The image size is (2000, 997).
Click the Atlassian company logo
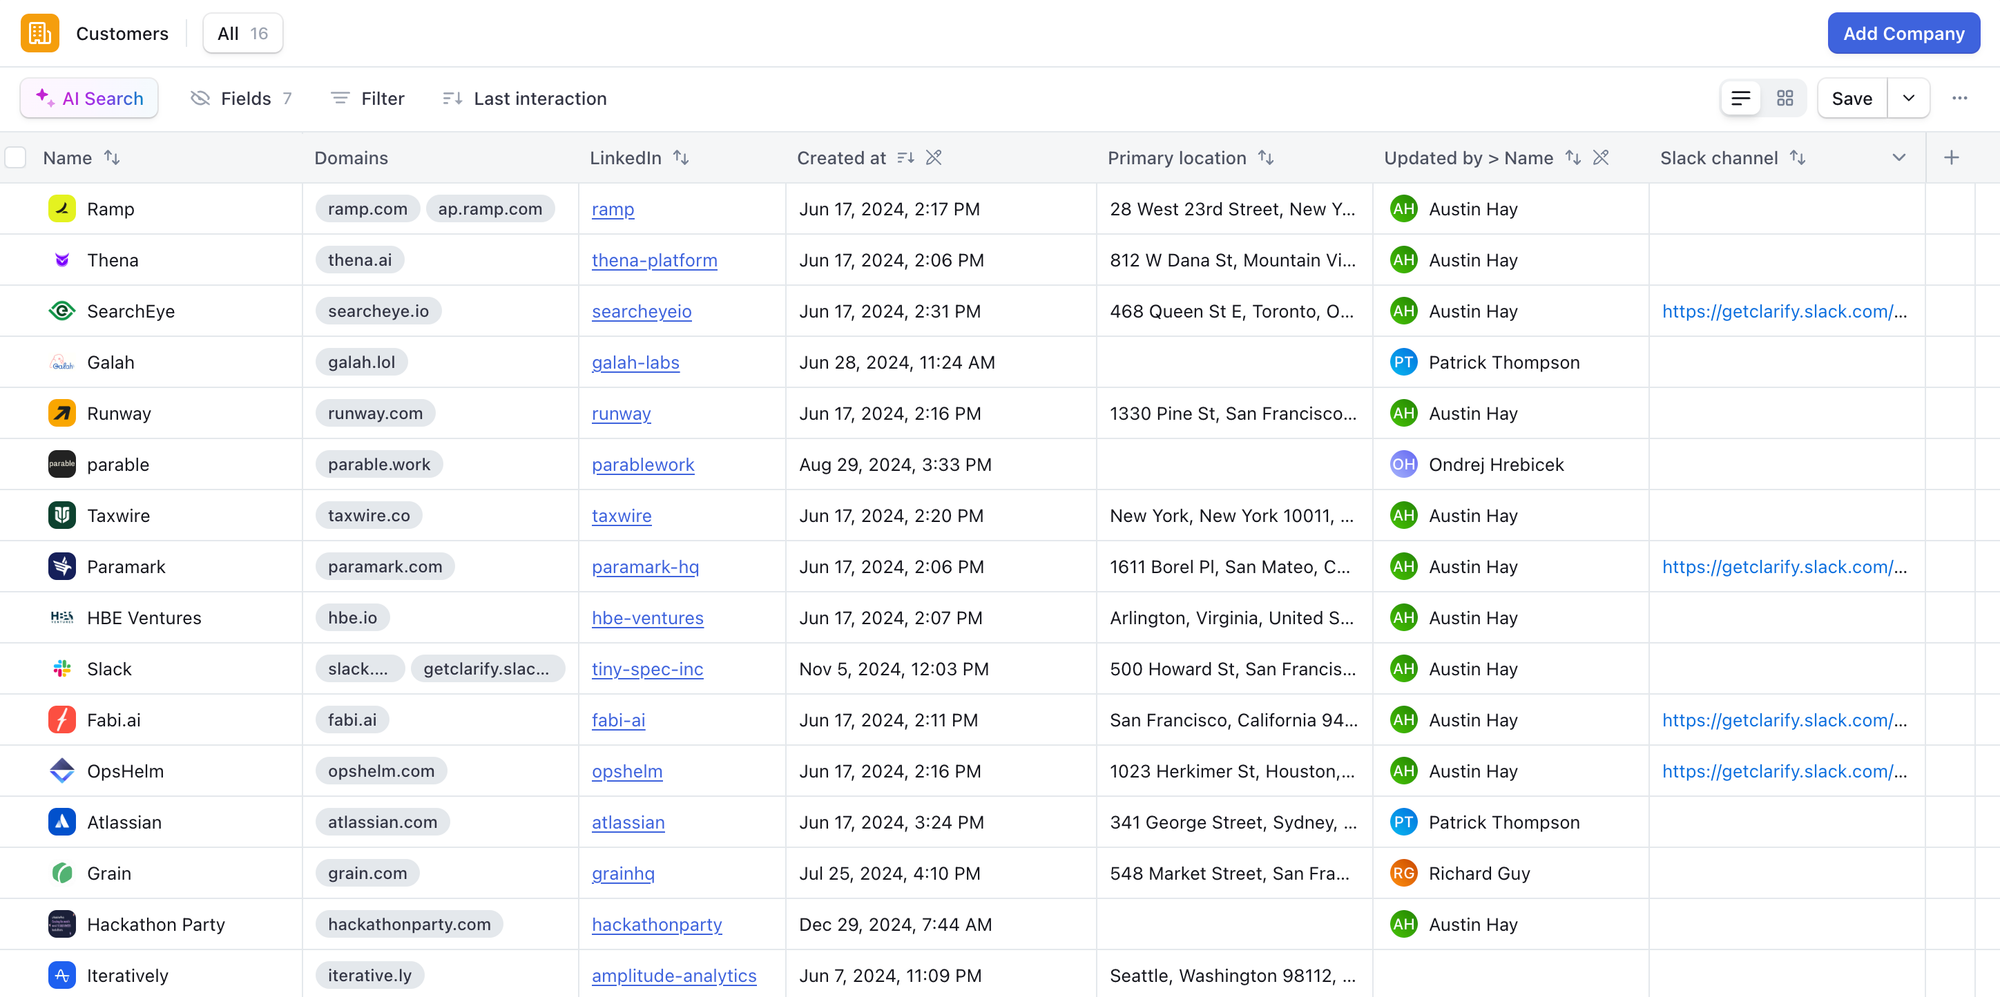(x=62, y=822)
